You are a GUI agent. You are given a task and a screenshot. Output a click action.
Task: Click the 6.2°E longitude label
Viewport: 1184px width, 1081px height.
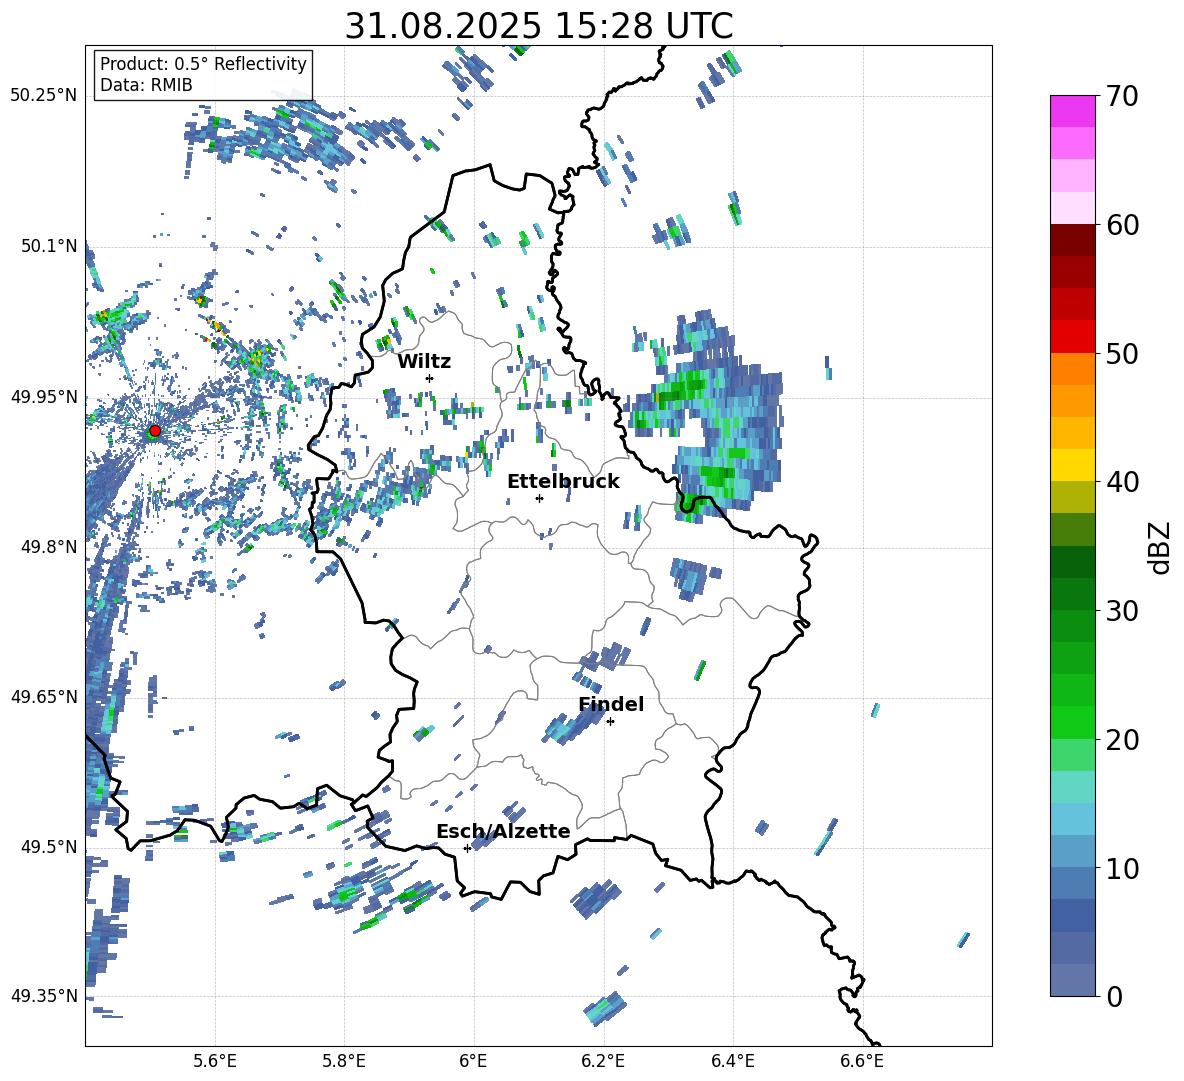tap(603, 1061)
